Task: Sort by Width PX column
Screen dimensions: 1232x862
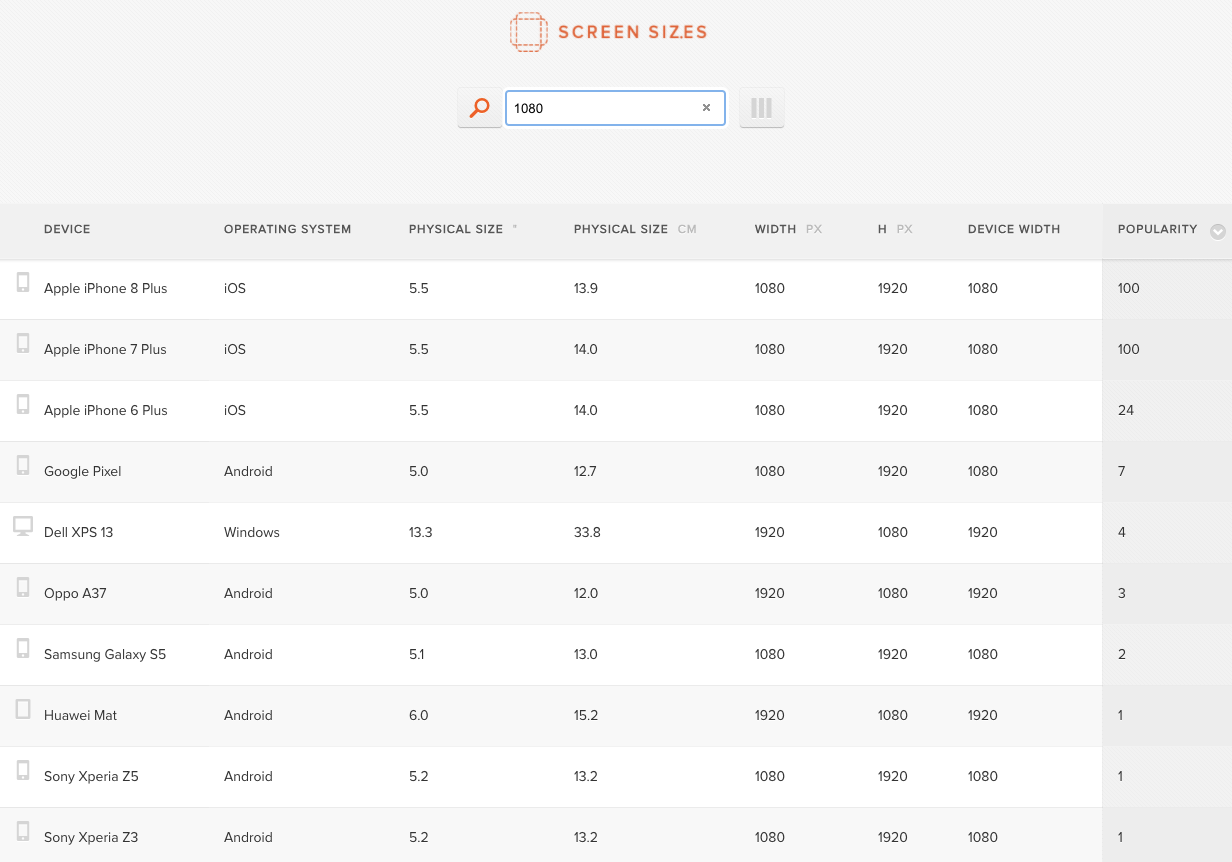Action: (x=788, y=229)
